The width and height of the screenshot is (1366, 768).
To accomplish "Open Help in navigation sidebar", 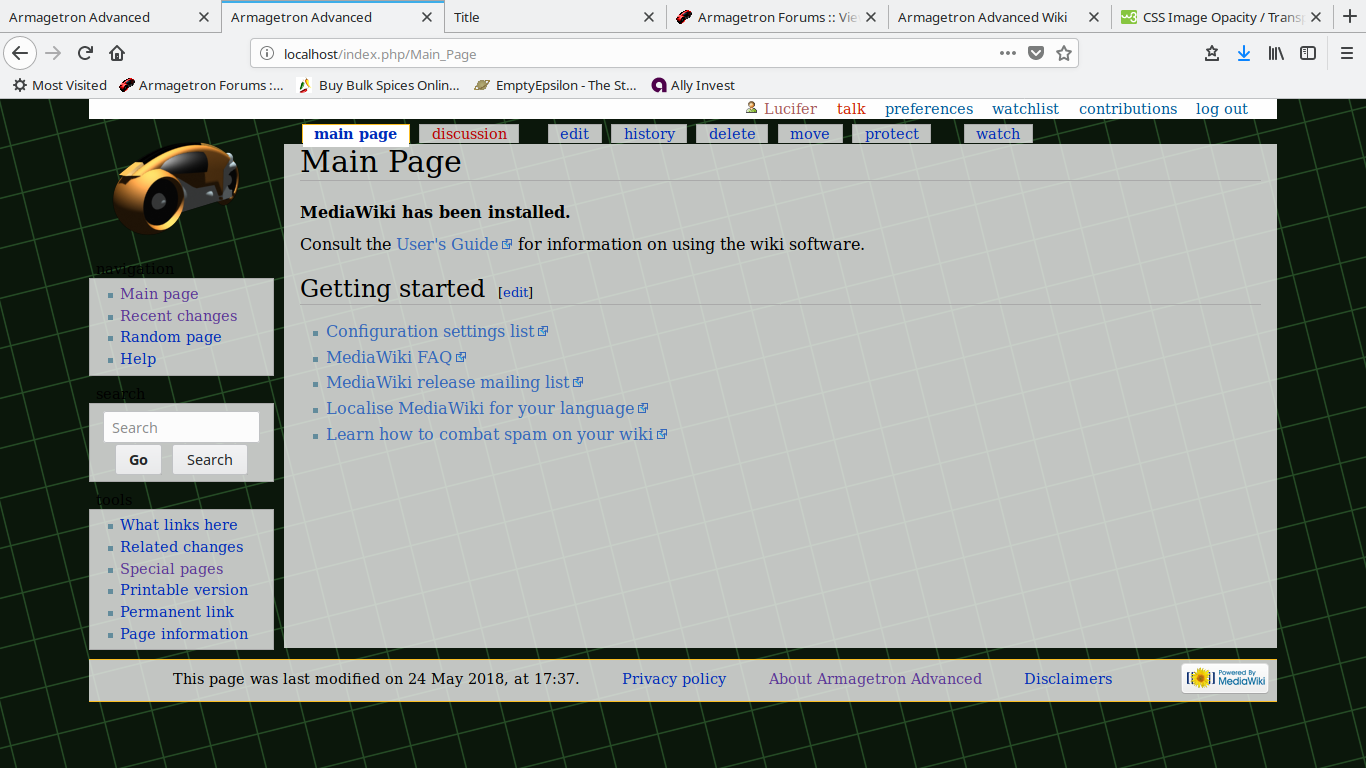I will point(138,359).
